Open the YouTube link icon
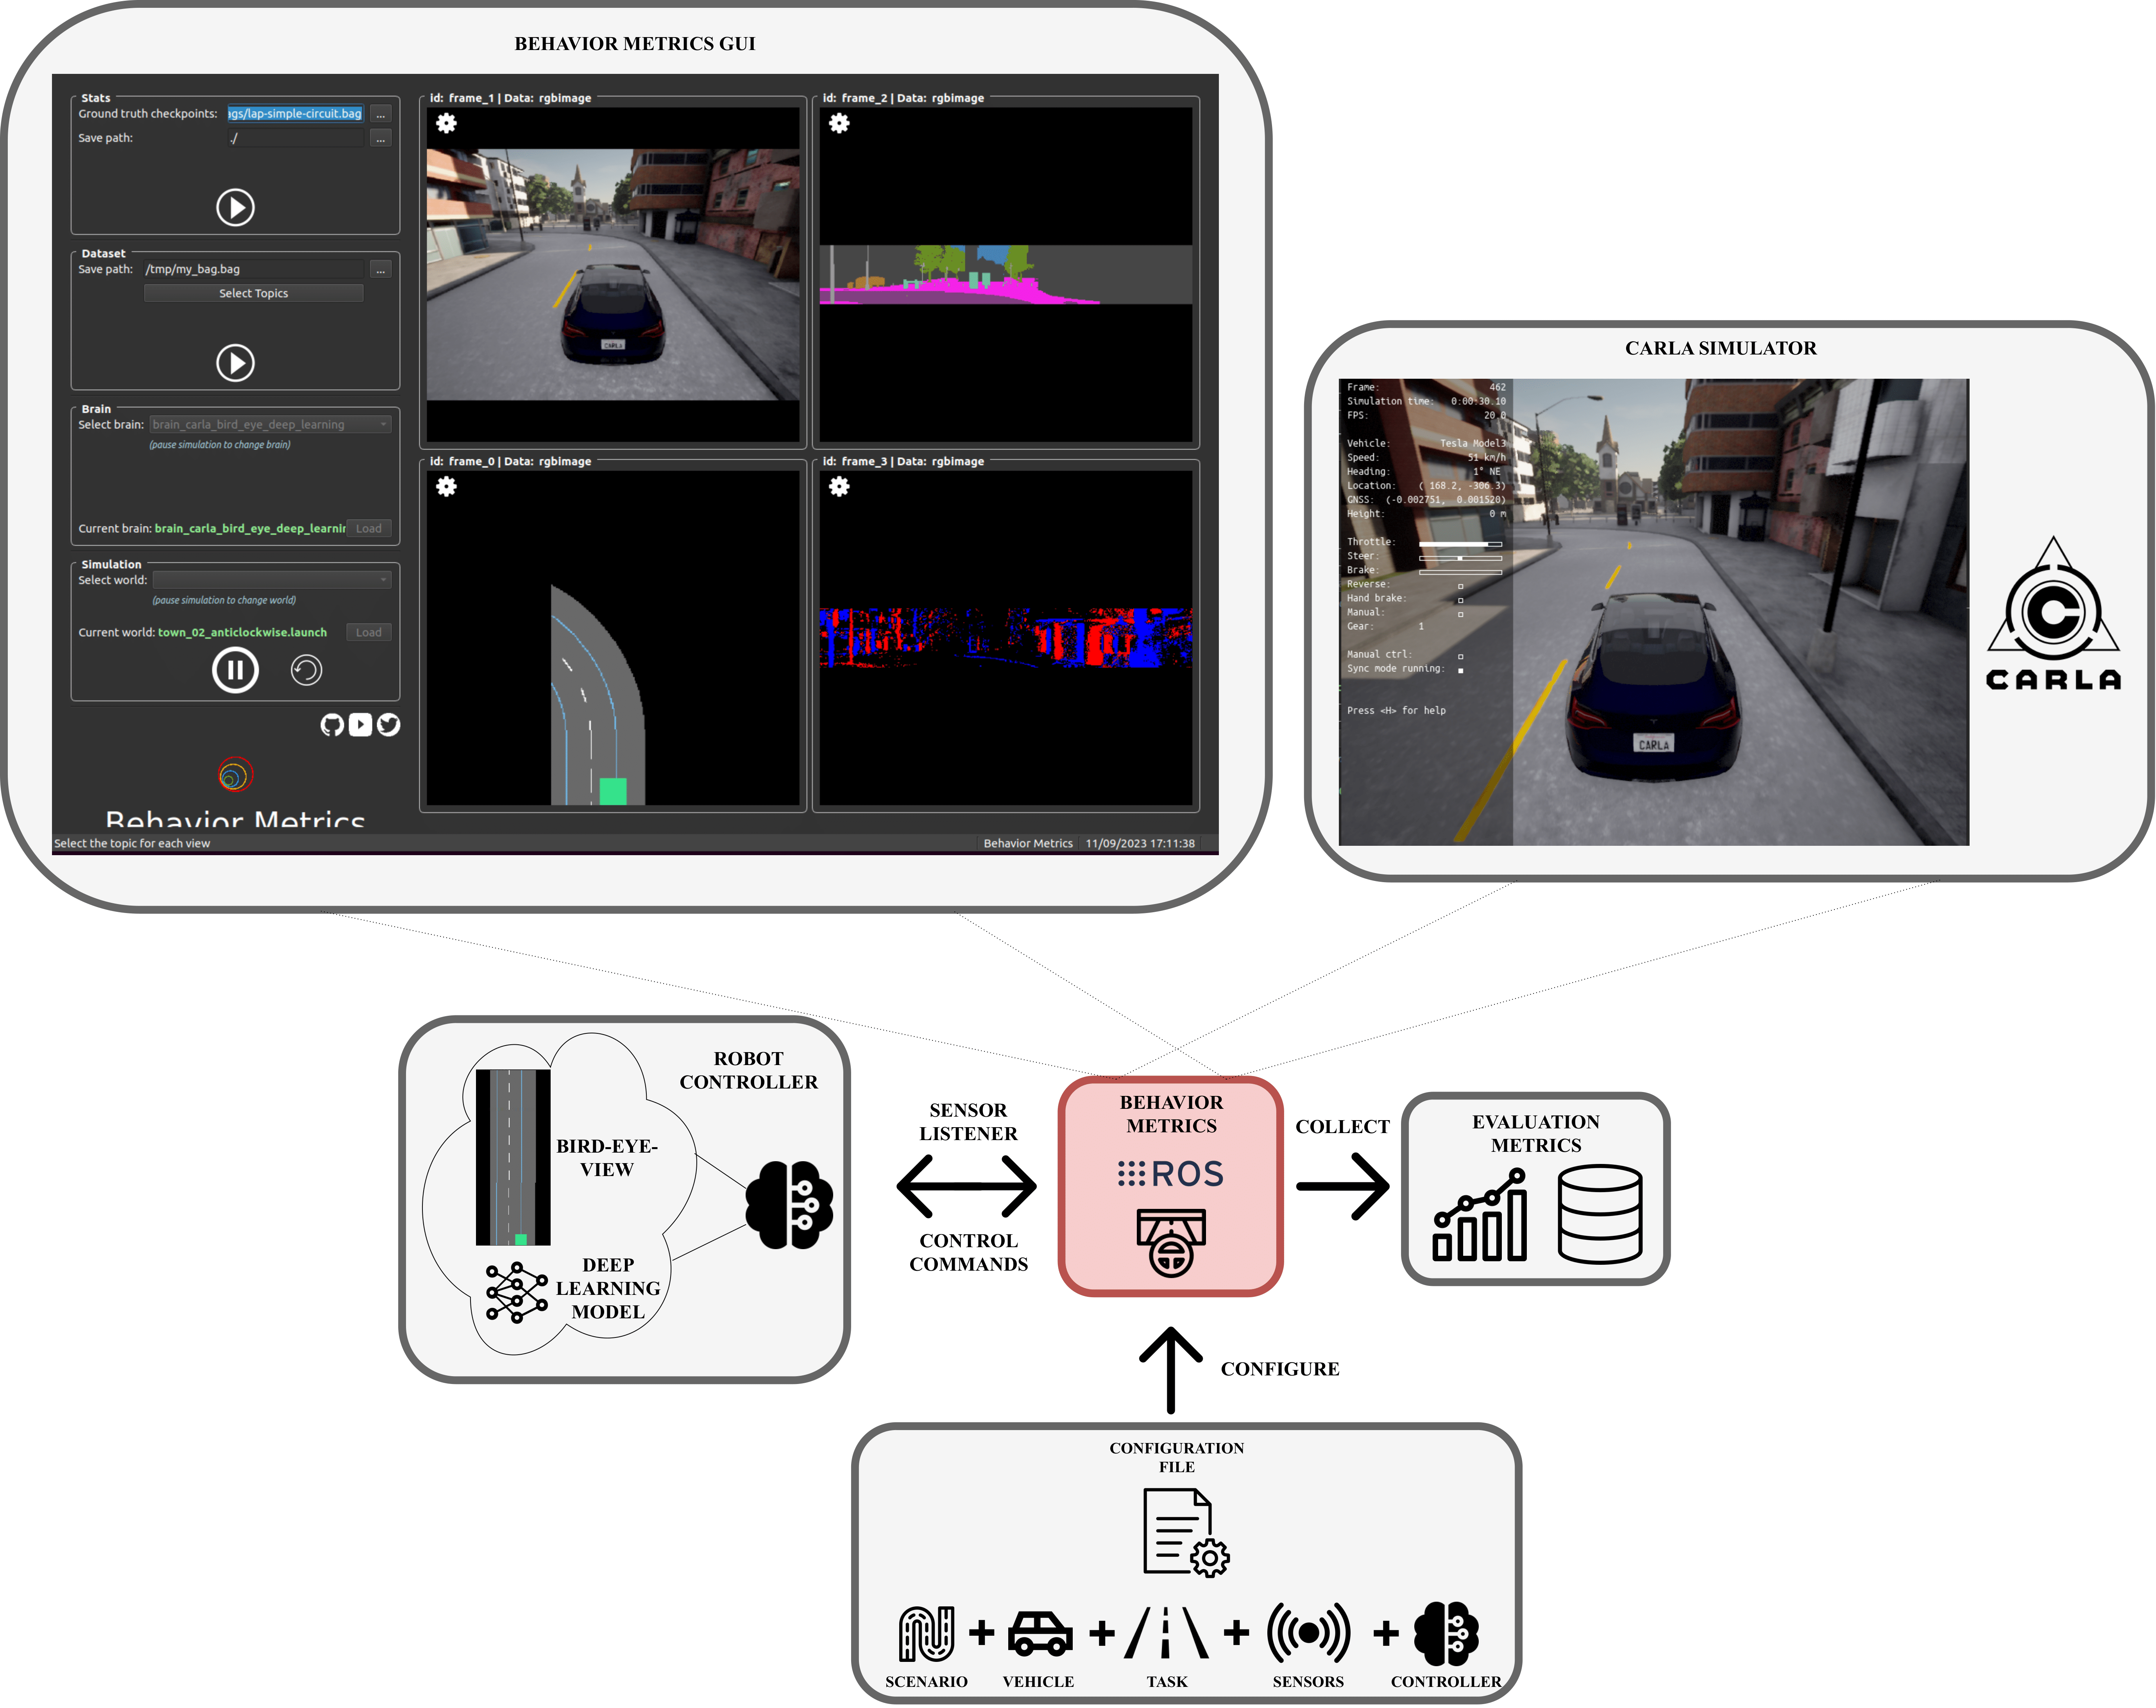Viewport: 2156px width, 1708px height. (360, 725)
